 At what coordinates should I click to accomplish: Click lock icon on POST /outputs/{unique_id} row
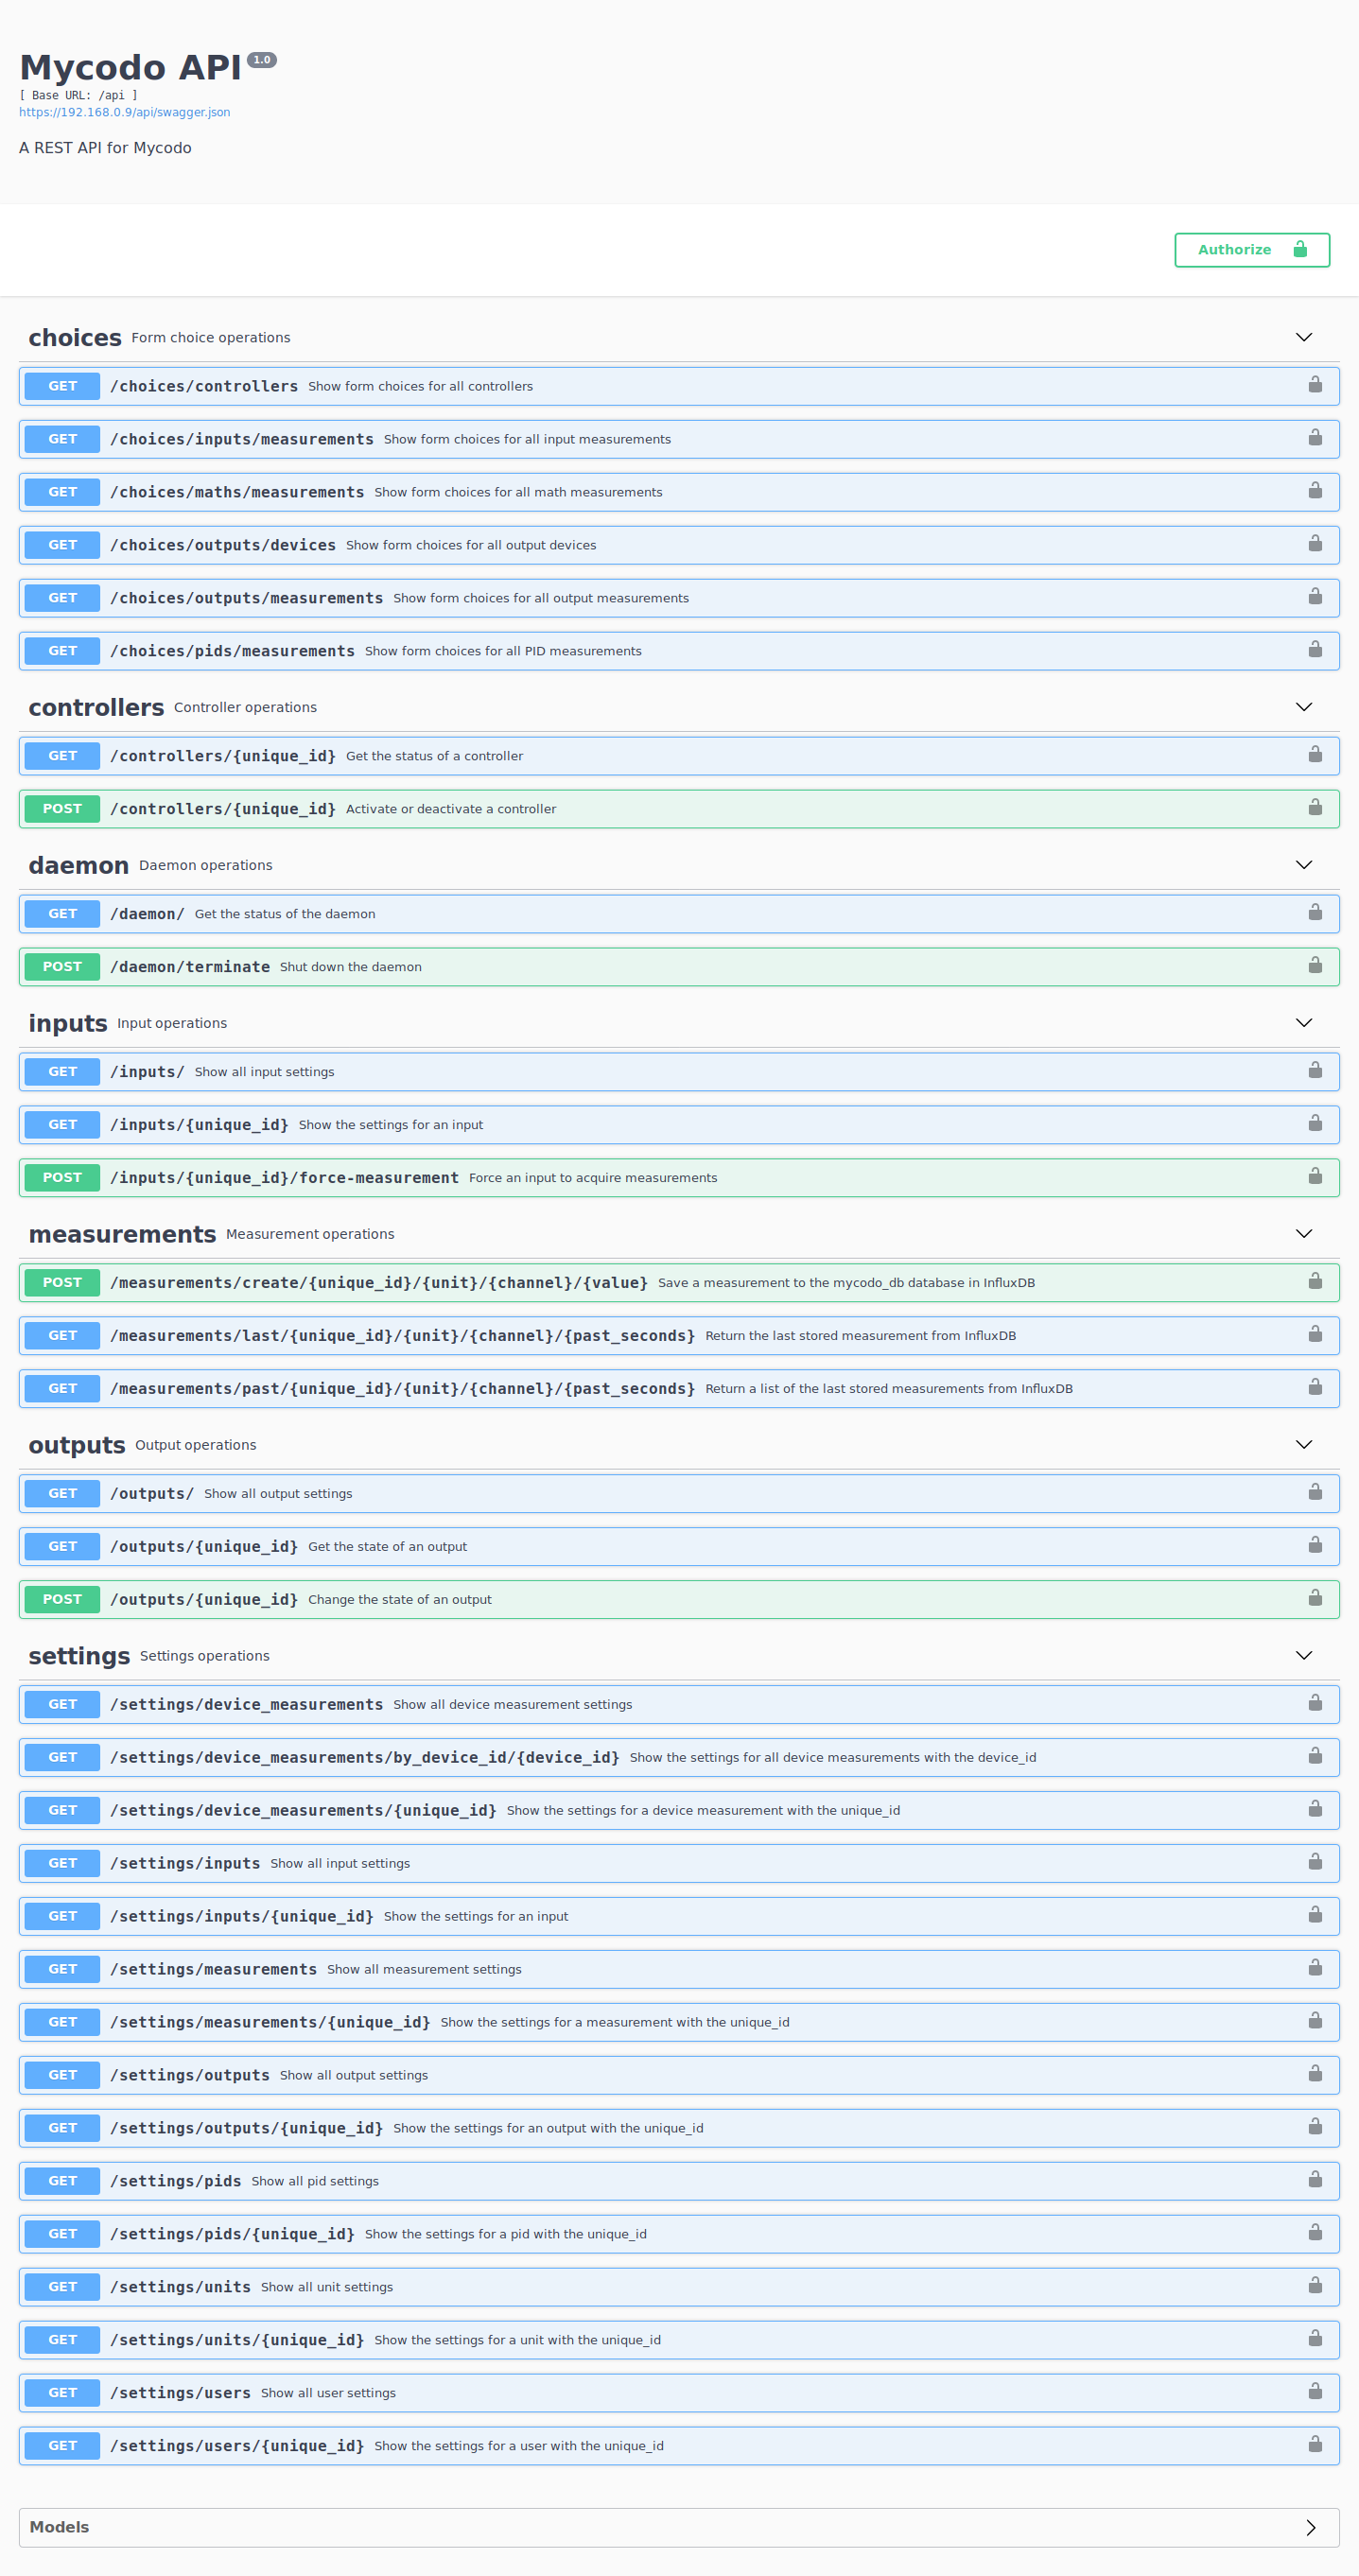(1314, 1599)
